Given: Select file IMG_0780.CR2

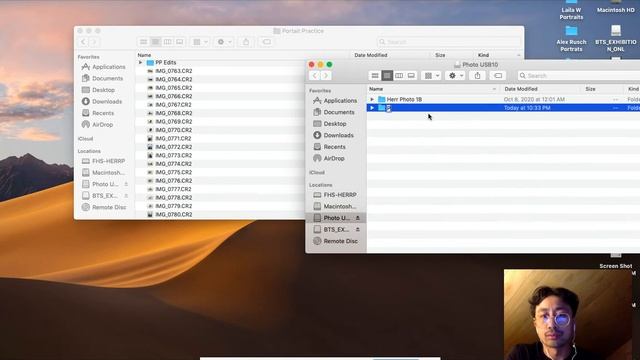Looking at the screenshot, I should point(173,214).
